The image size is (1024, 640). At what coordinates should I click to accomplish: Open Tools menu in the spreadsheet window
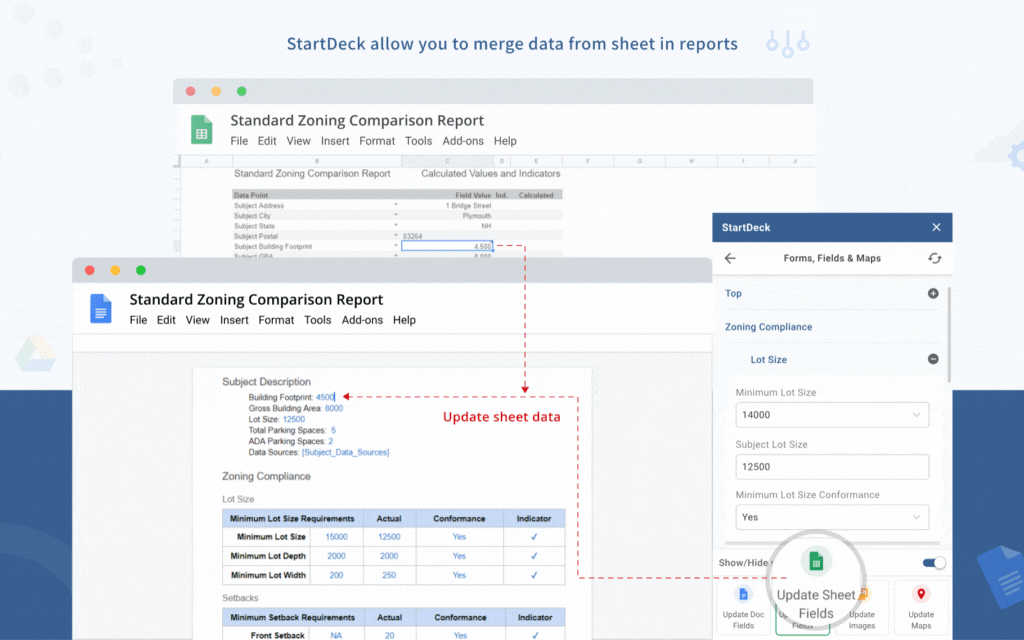point(418,141)
